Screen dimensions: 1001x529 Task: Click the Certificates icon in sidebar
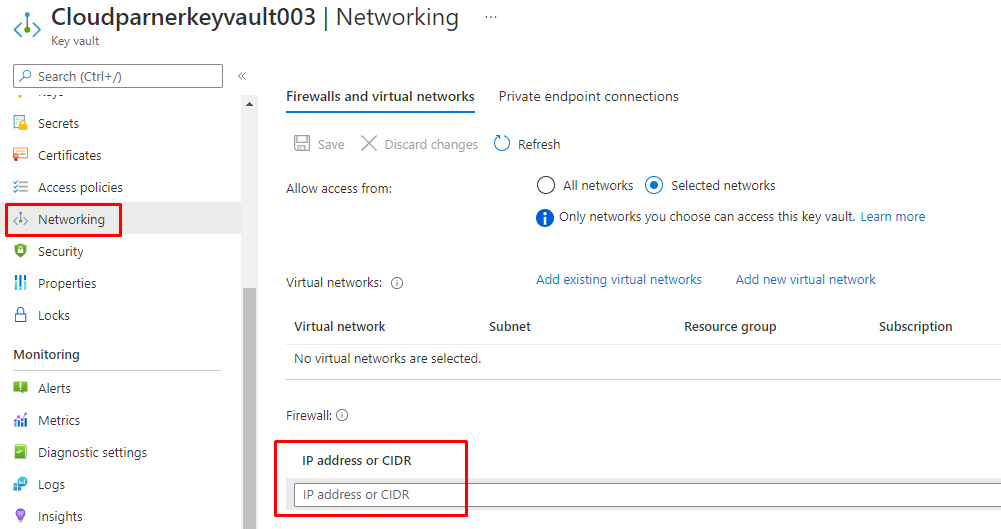coord(20,155)
